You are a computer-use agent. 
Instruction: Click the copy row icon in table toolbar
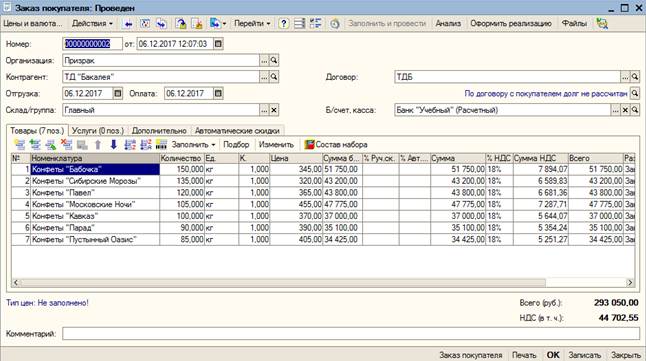pos(35,145)
